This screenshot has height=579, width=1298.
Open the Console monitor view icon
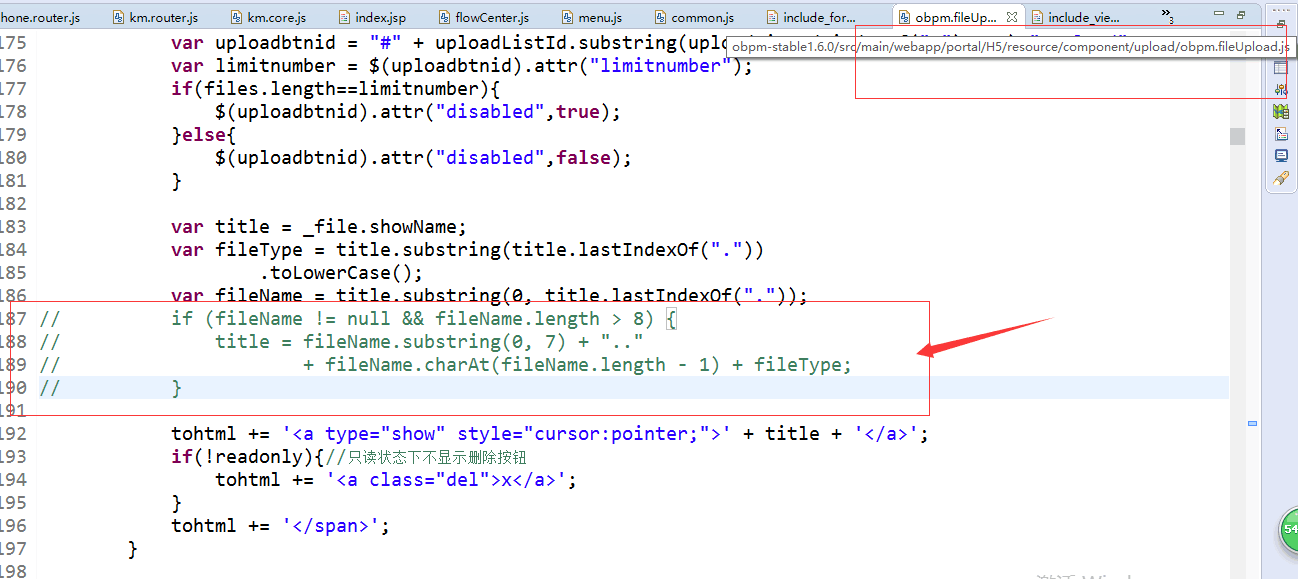1281,156
